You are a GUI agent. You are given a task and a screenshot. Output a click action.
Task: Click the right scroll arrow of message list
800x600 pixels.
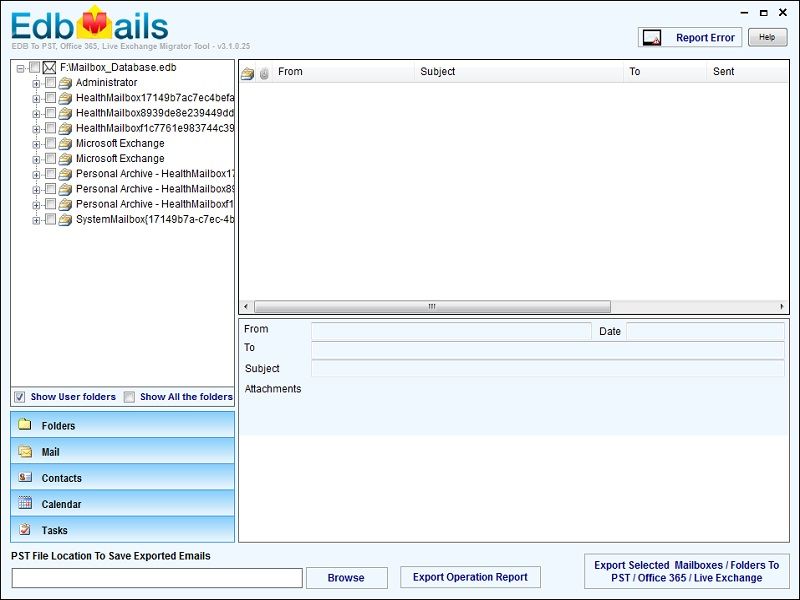coord(782,307)
